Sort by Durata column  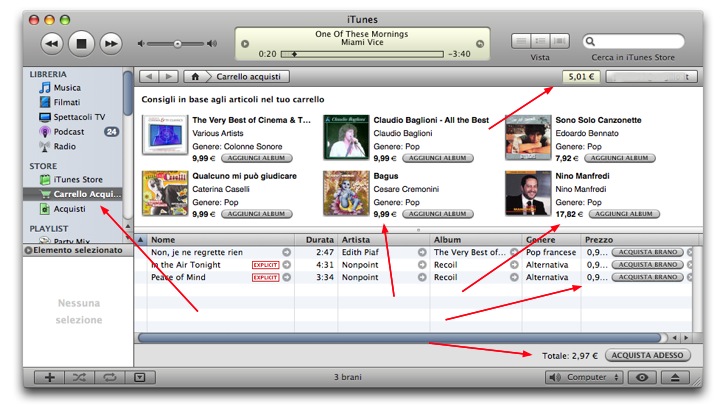(316, 240)
